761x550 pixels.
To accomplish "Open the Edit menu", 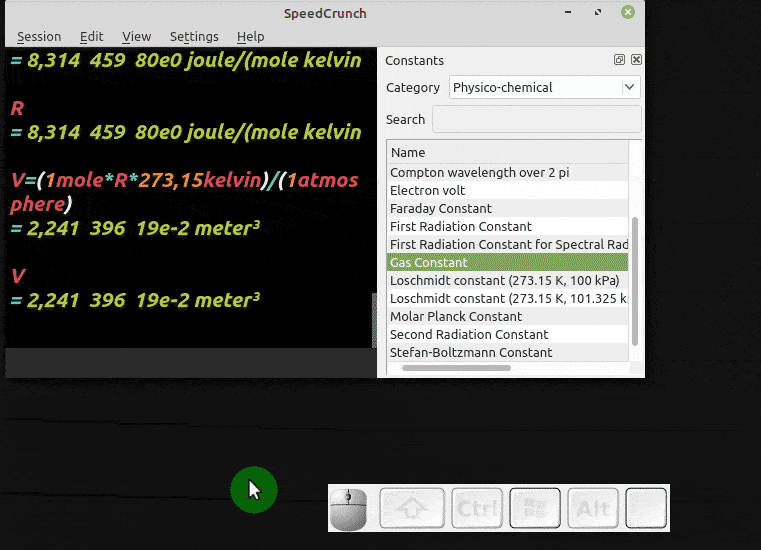I will click(91, 36).
